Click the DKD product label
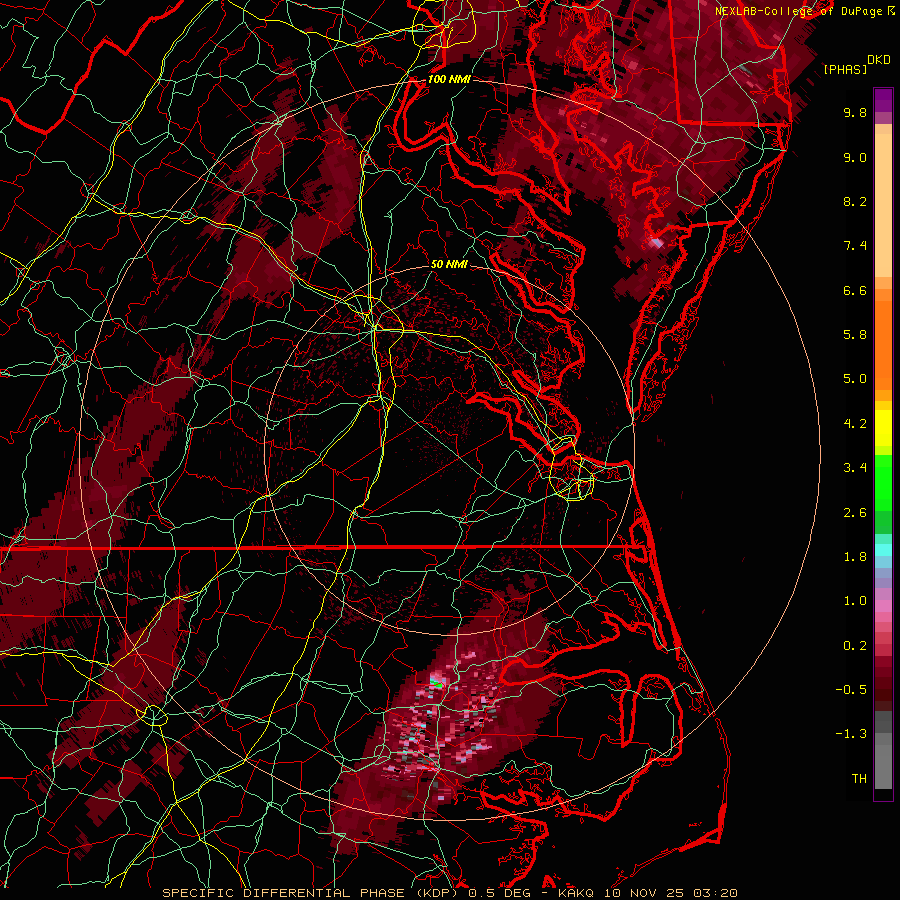The width and height of the screenshot is (900, 900). click(879, 60)
